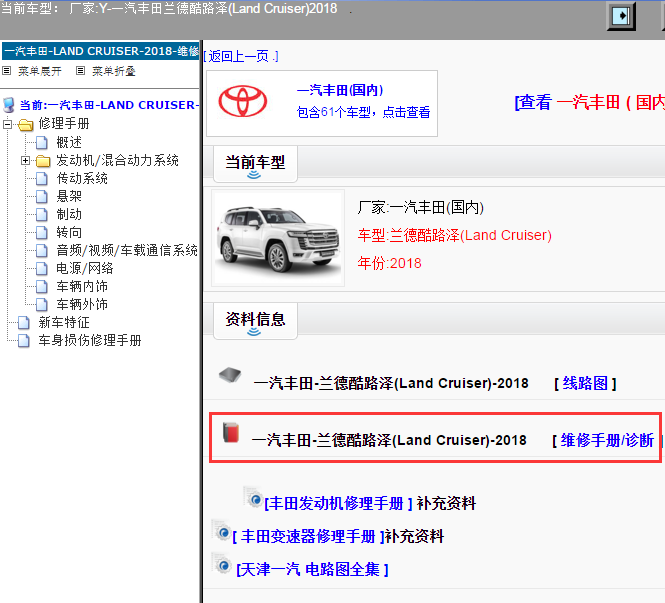Open 悬架 in the tree

pyautogui.click(x=69, y=196)
